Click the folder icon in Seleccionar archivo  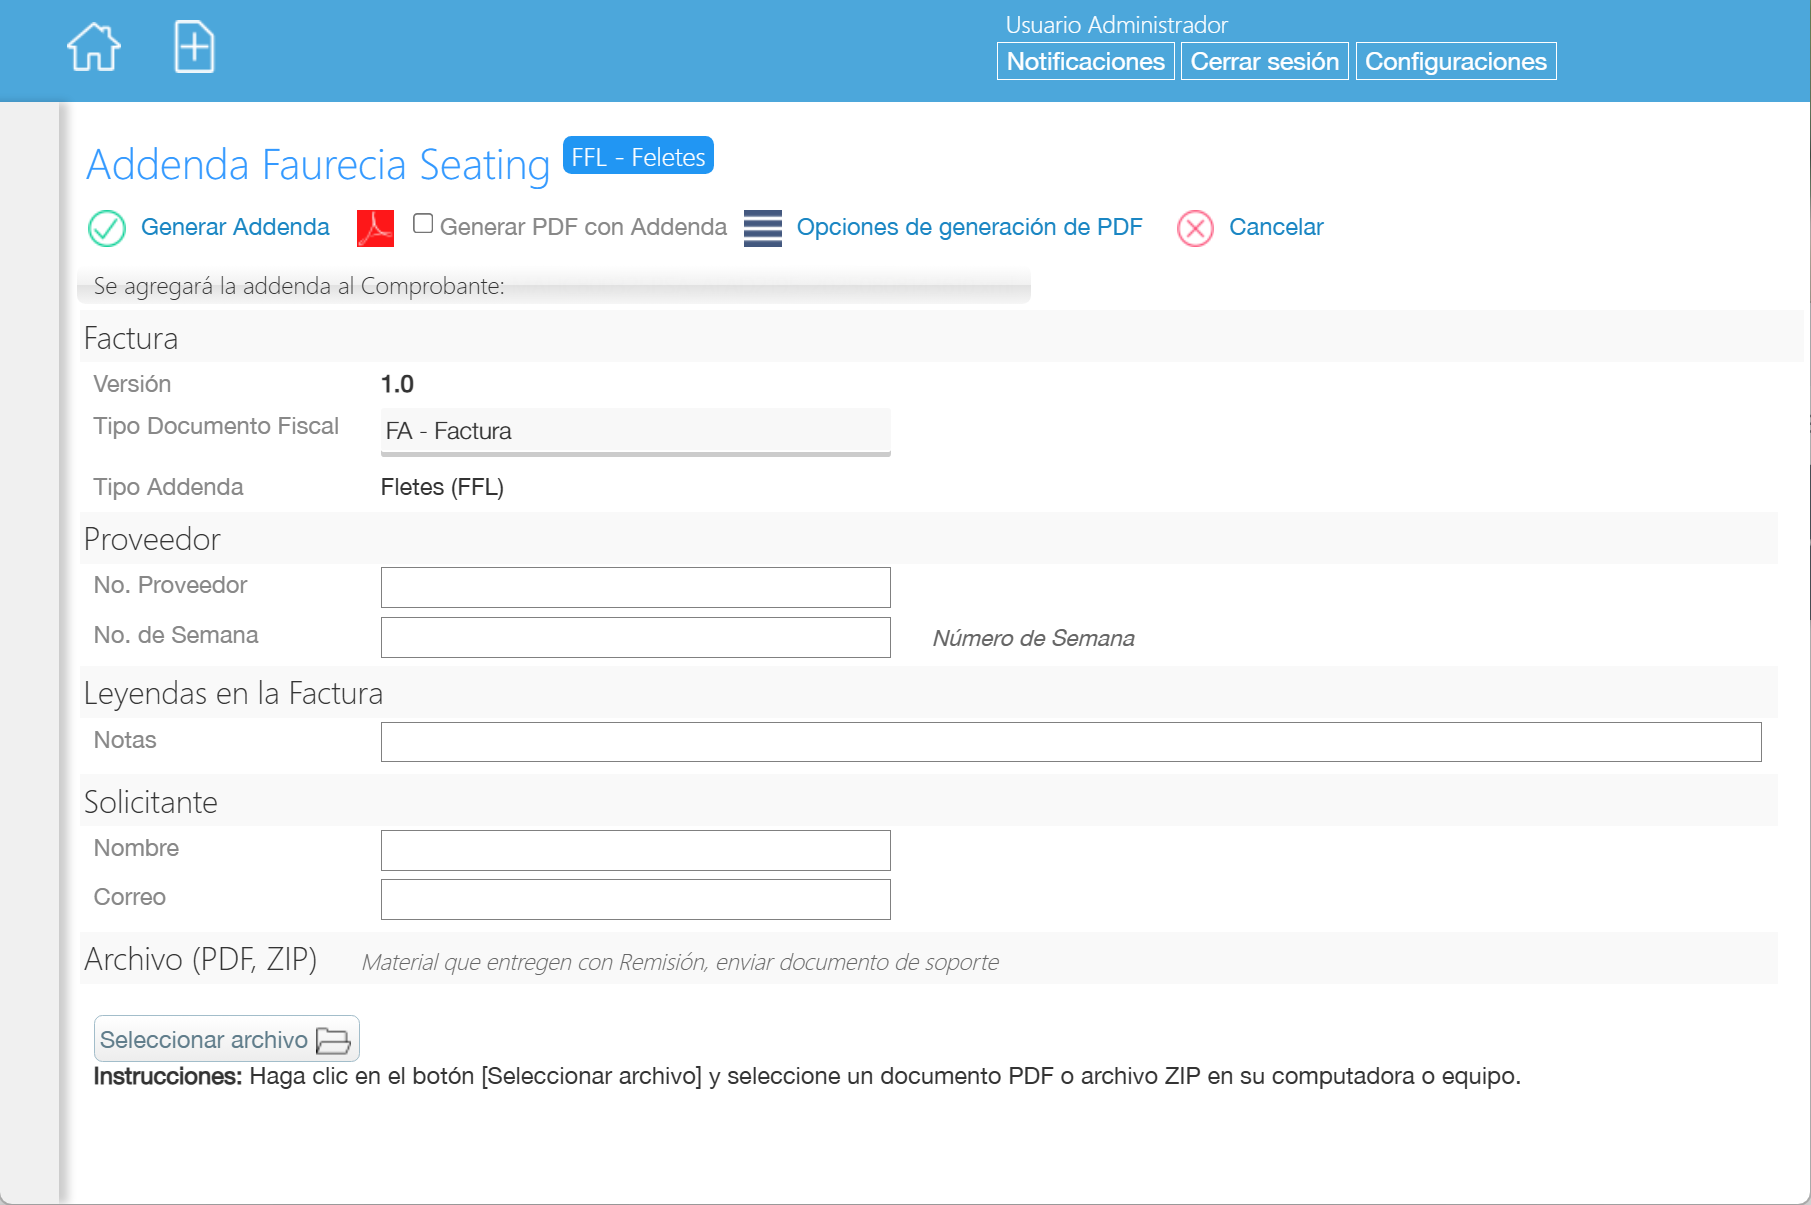click(333, 1041)
